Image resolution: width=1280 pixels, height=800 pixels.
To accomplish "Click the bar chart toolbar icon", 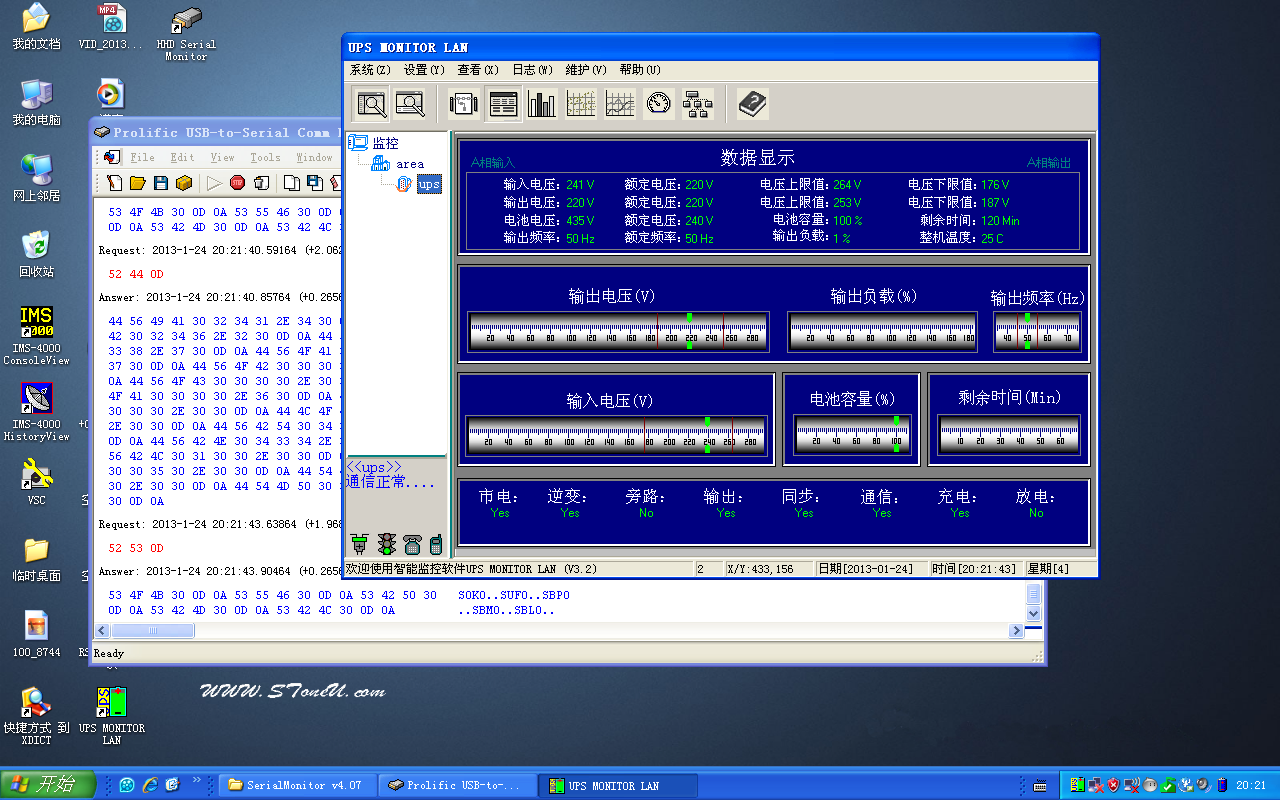I will (542, 104).
